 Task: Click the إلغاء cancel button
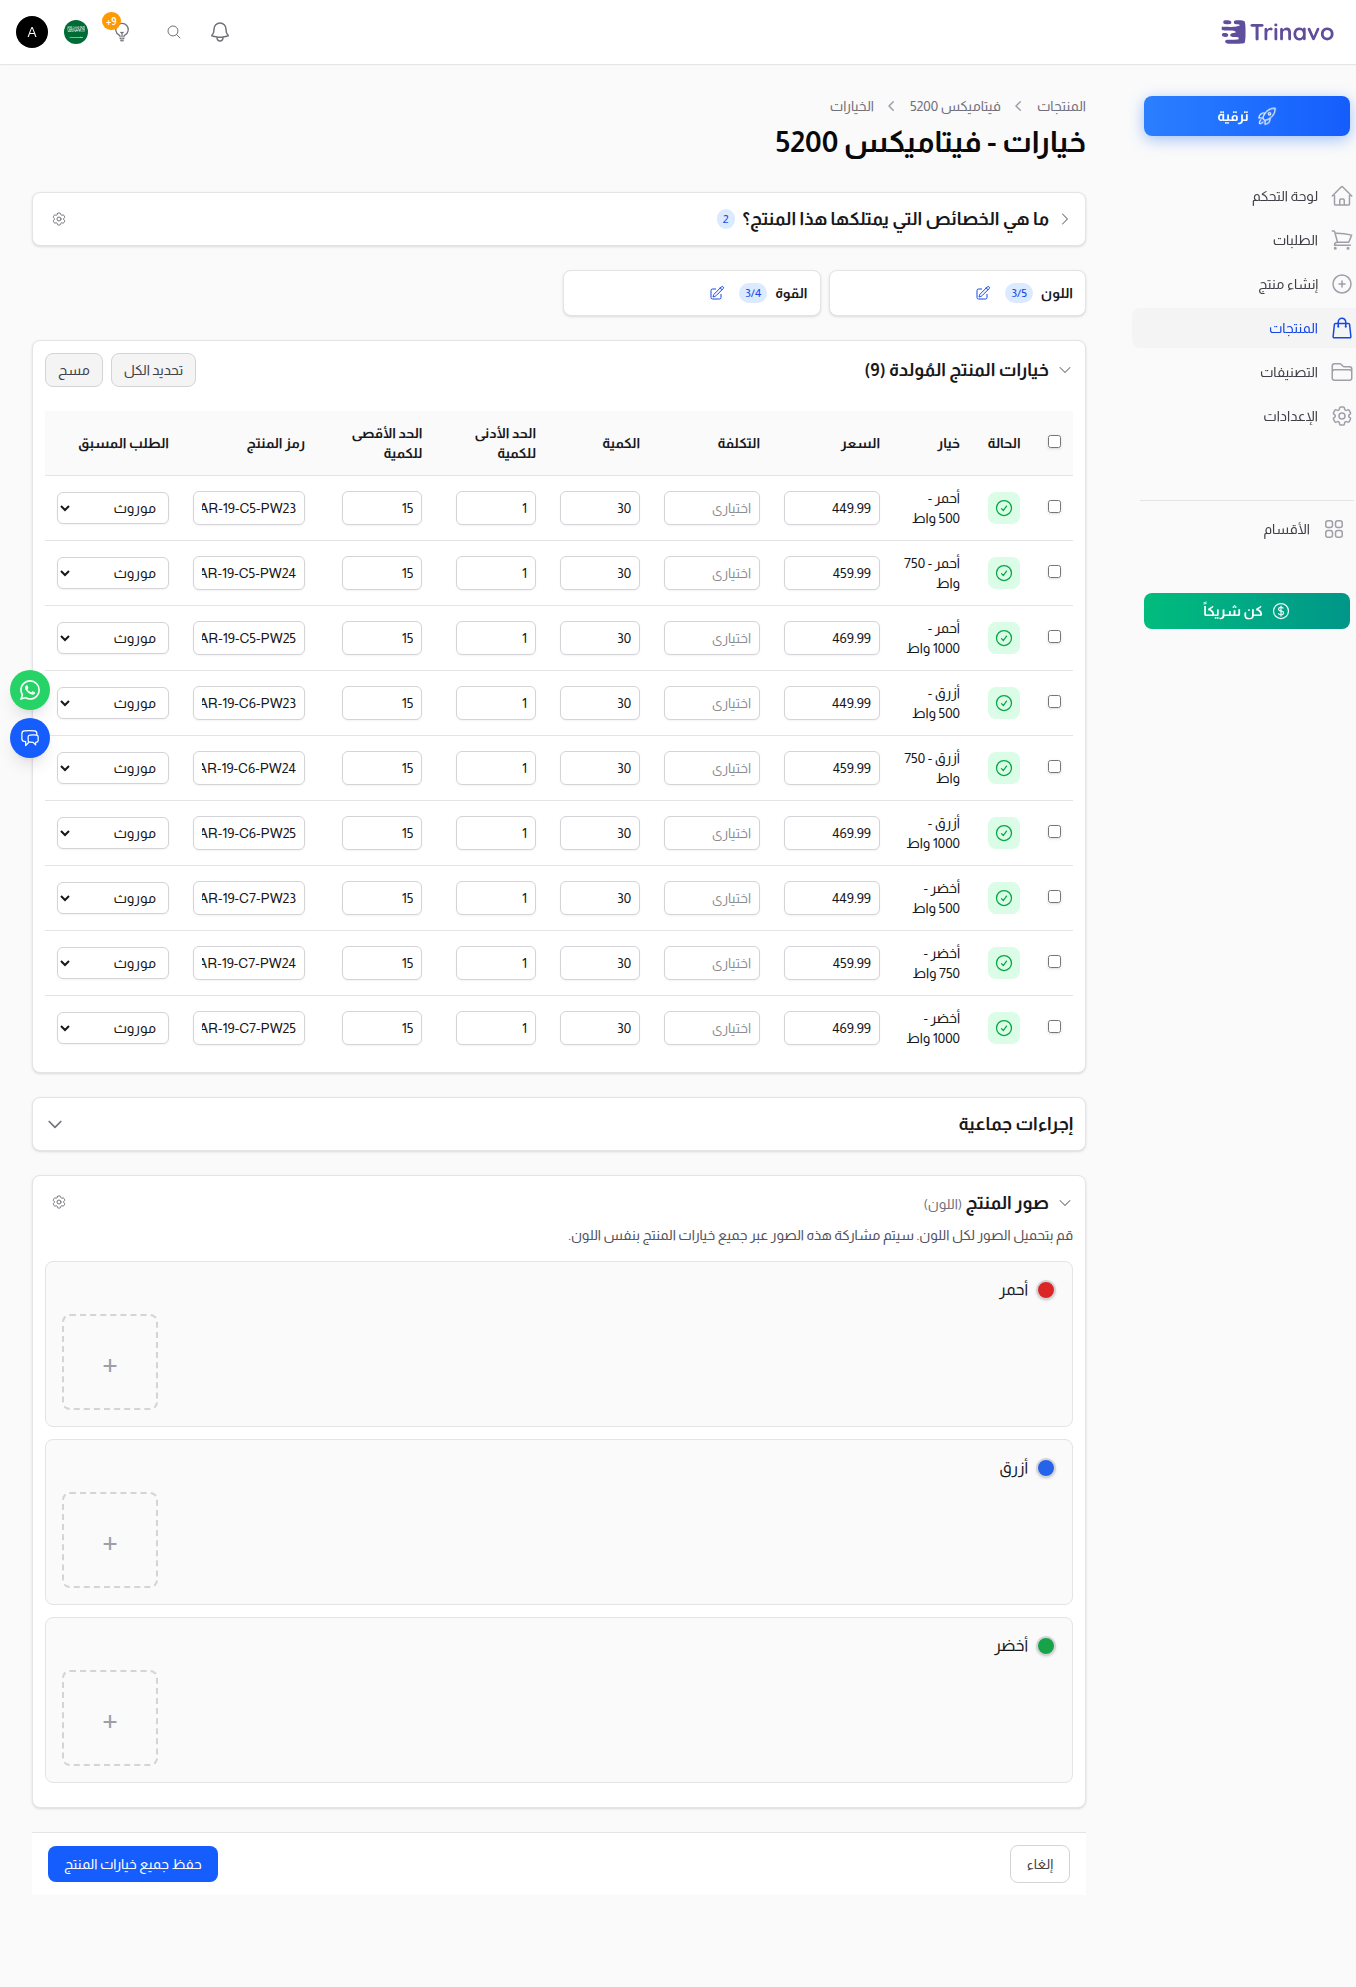[1040, 1864]
